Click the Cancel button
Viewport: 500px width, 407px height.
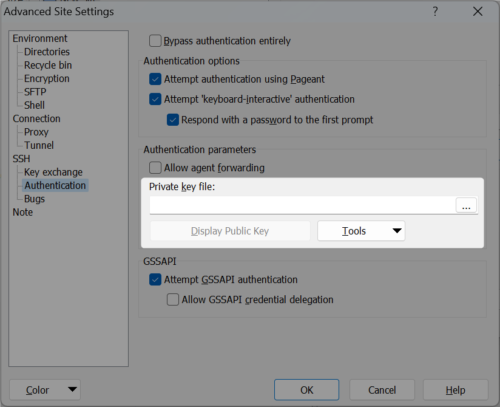382,390
